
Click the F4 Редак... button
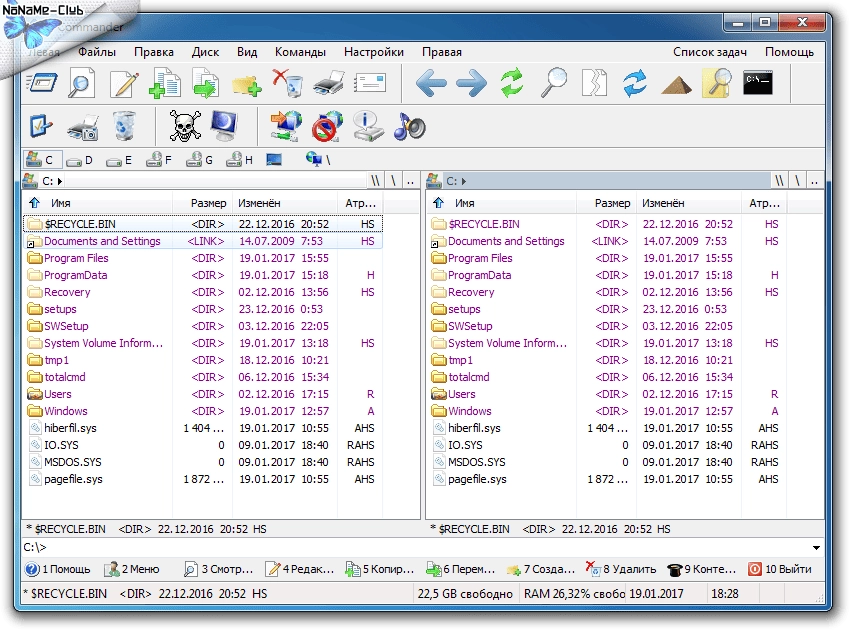300,569
